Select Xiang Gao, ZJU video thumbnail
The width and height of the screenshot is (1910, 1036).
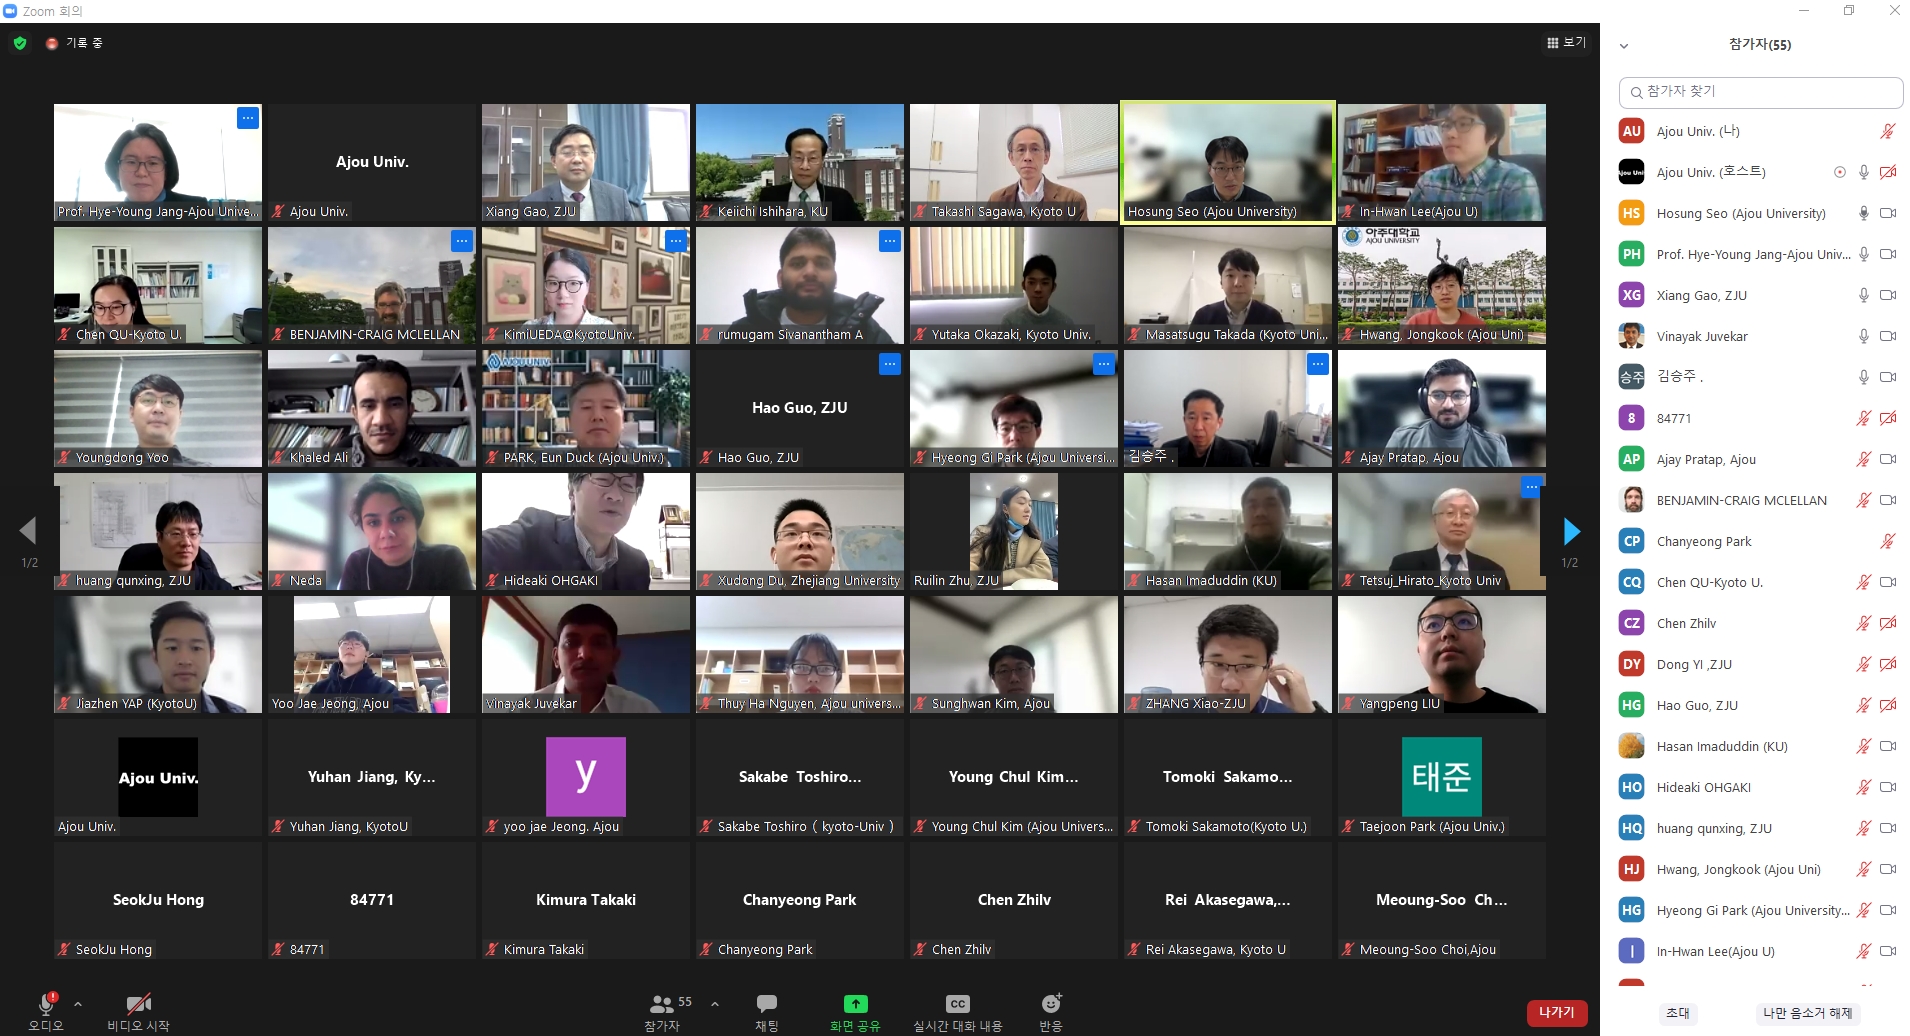coord(586,162)
